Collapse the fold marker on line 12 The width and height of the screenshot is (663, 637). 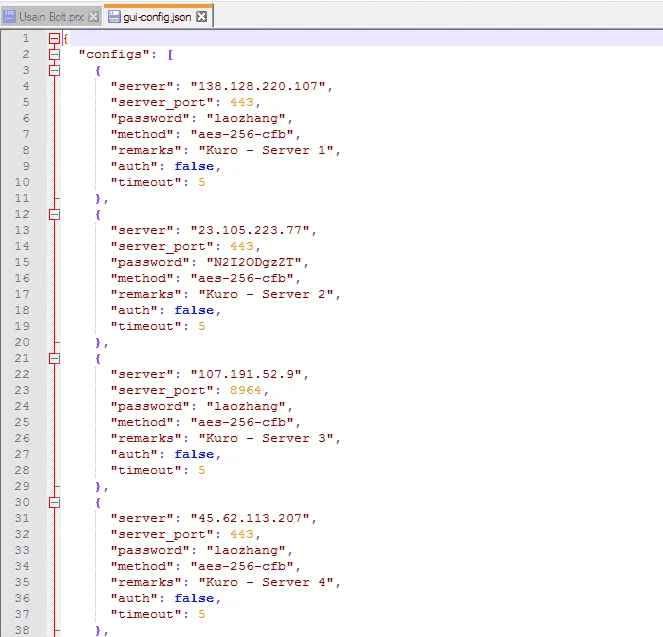pos(54,215)
